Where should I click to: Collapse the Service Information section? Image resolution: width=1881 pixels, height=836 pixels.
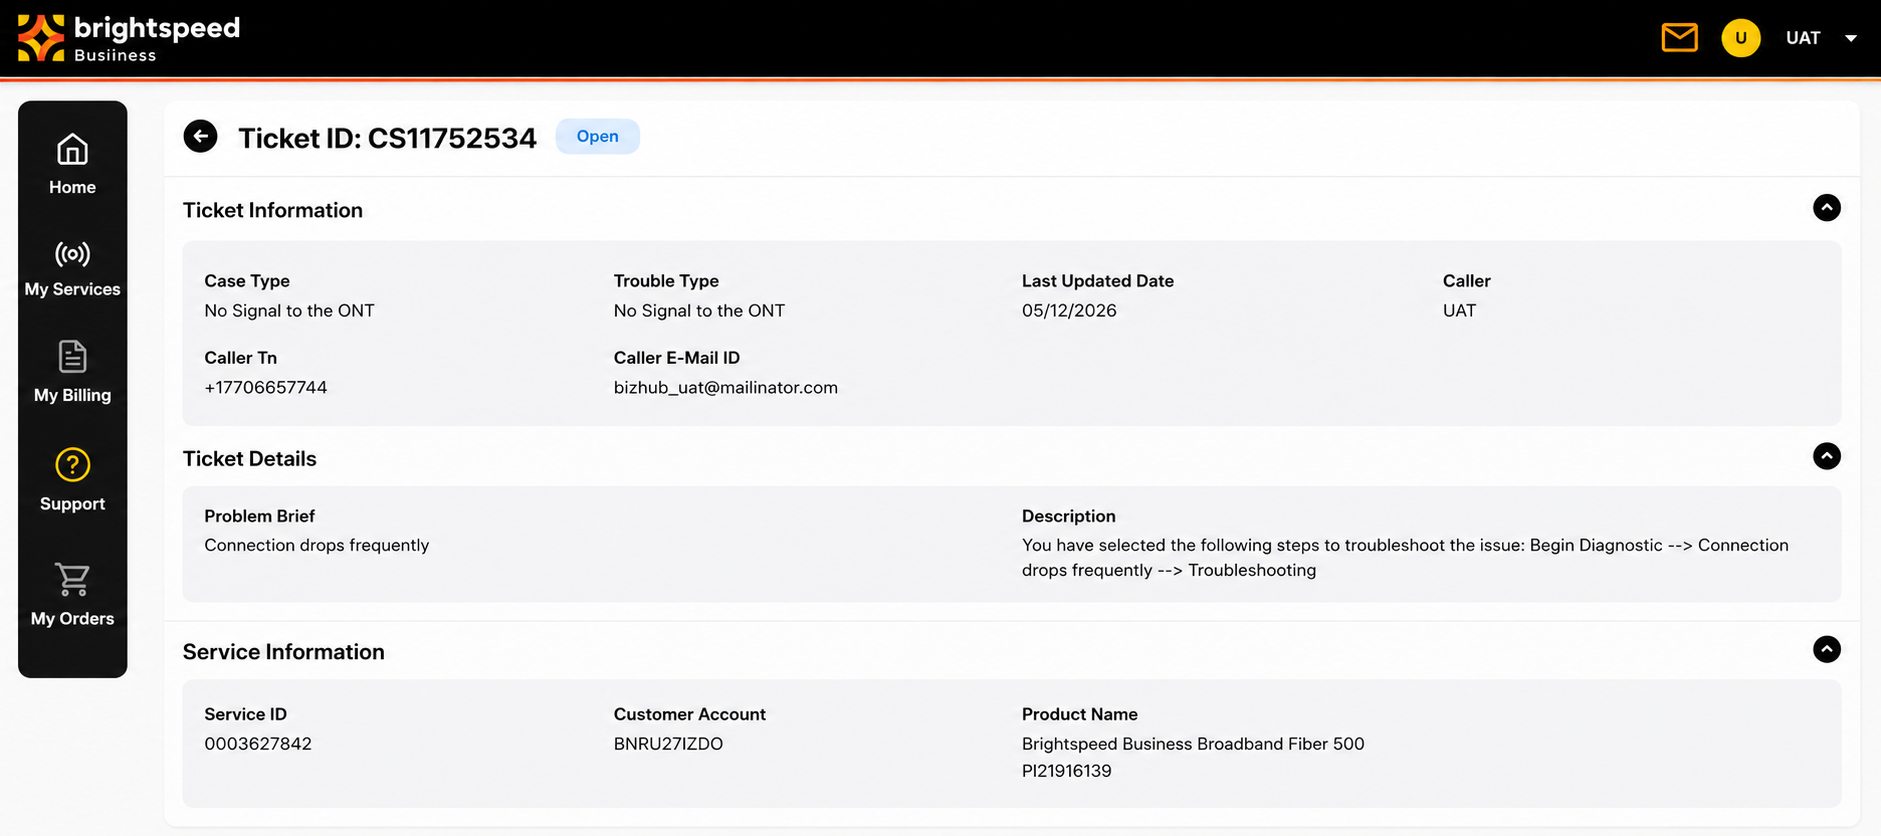click(x=1826, y=649)
